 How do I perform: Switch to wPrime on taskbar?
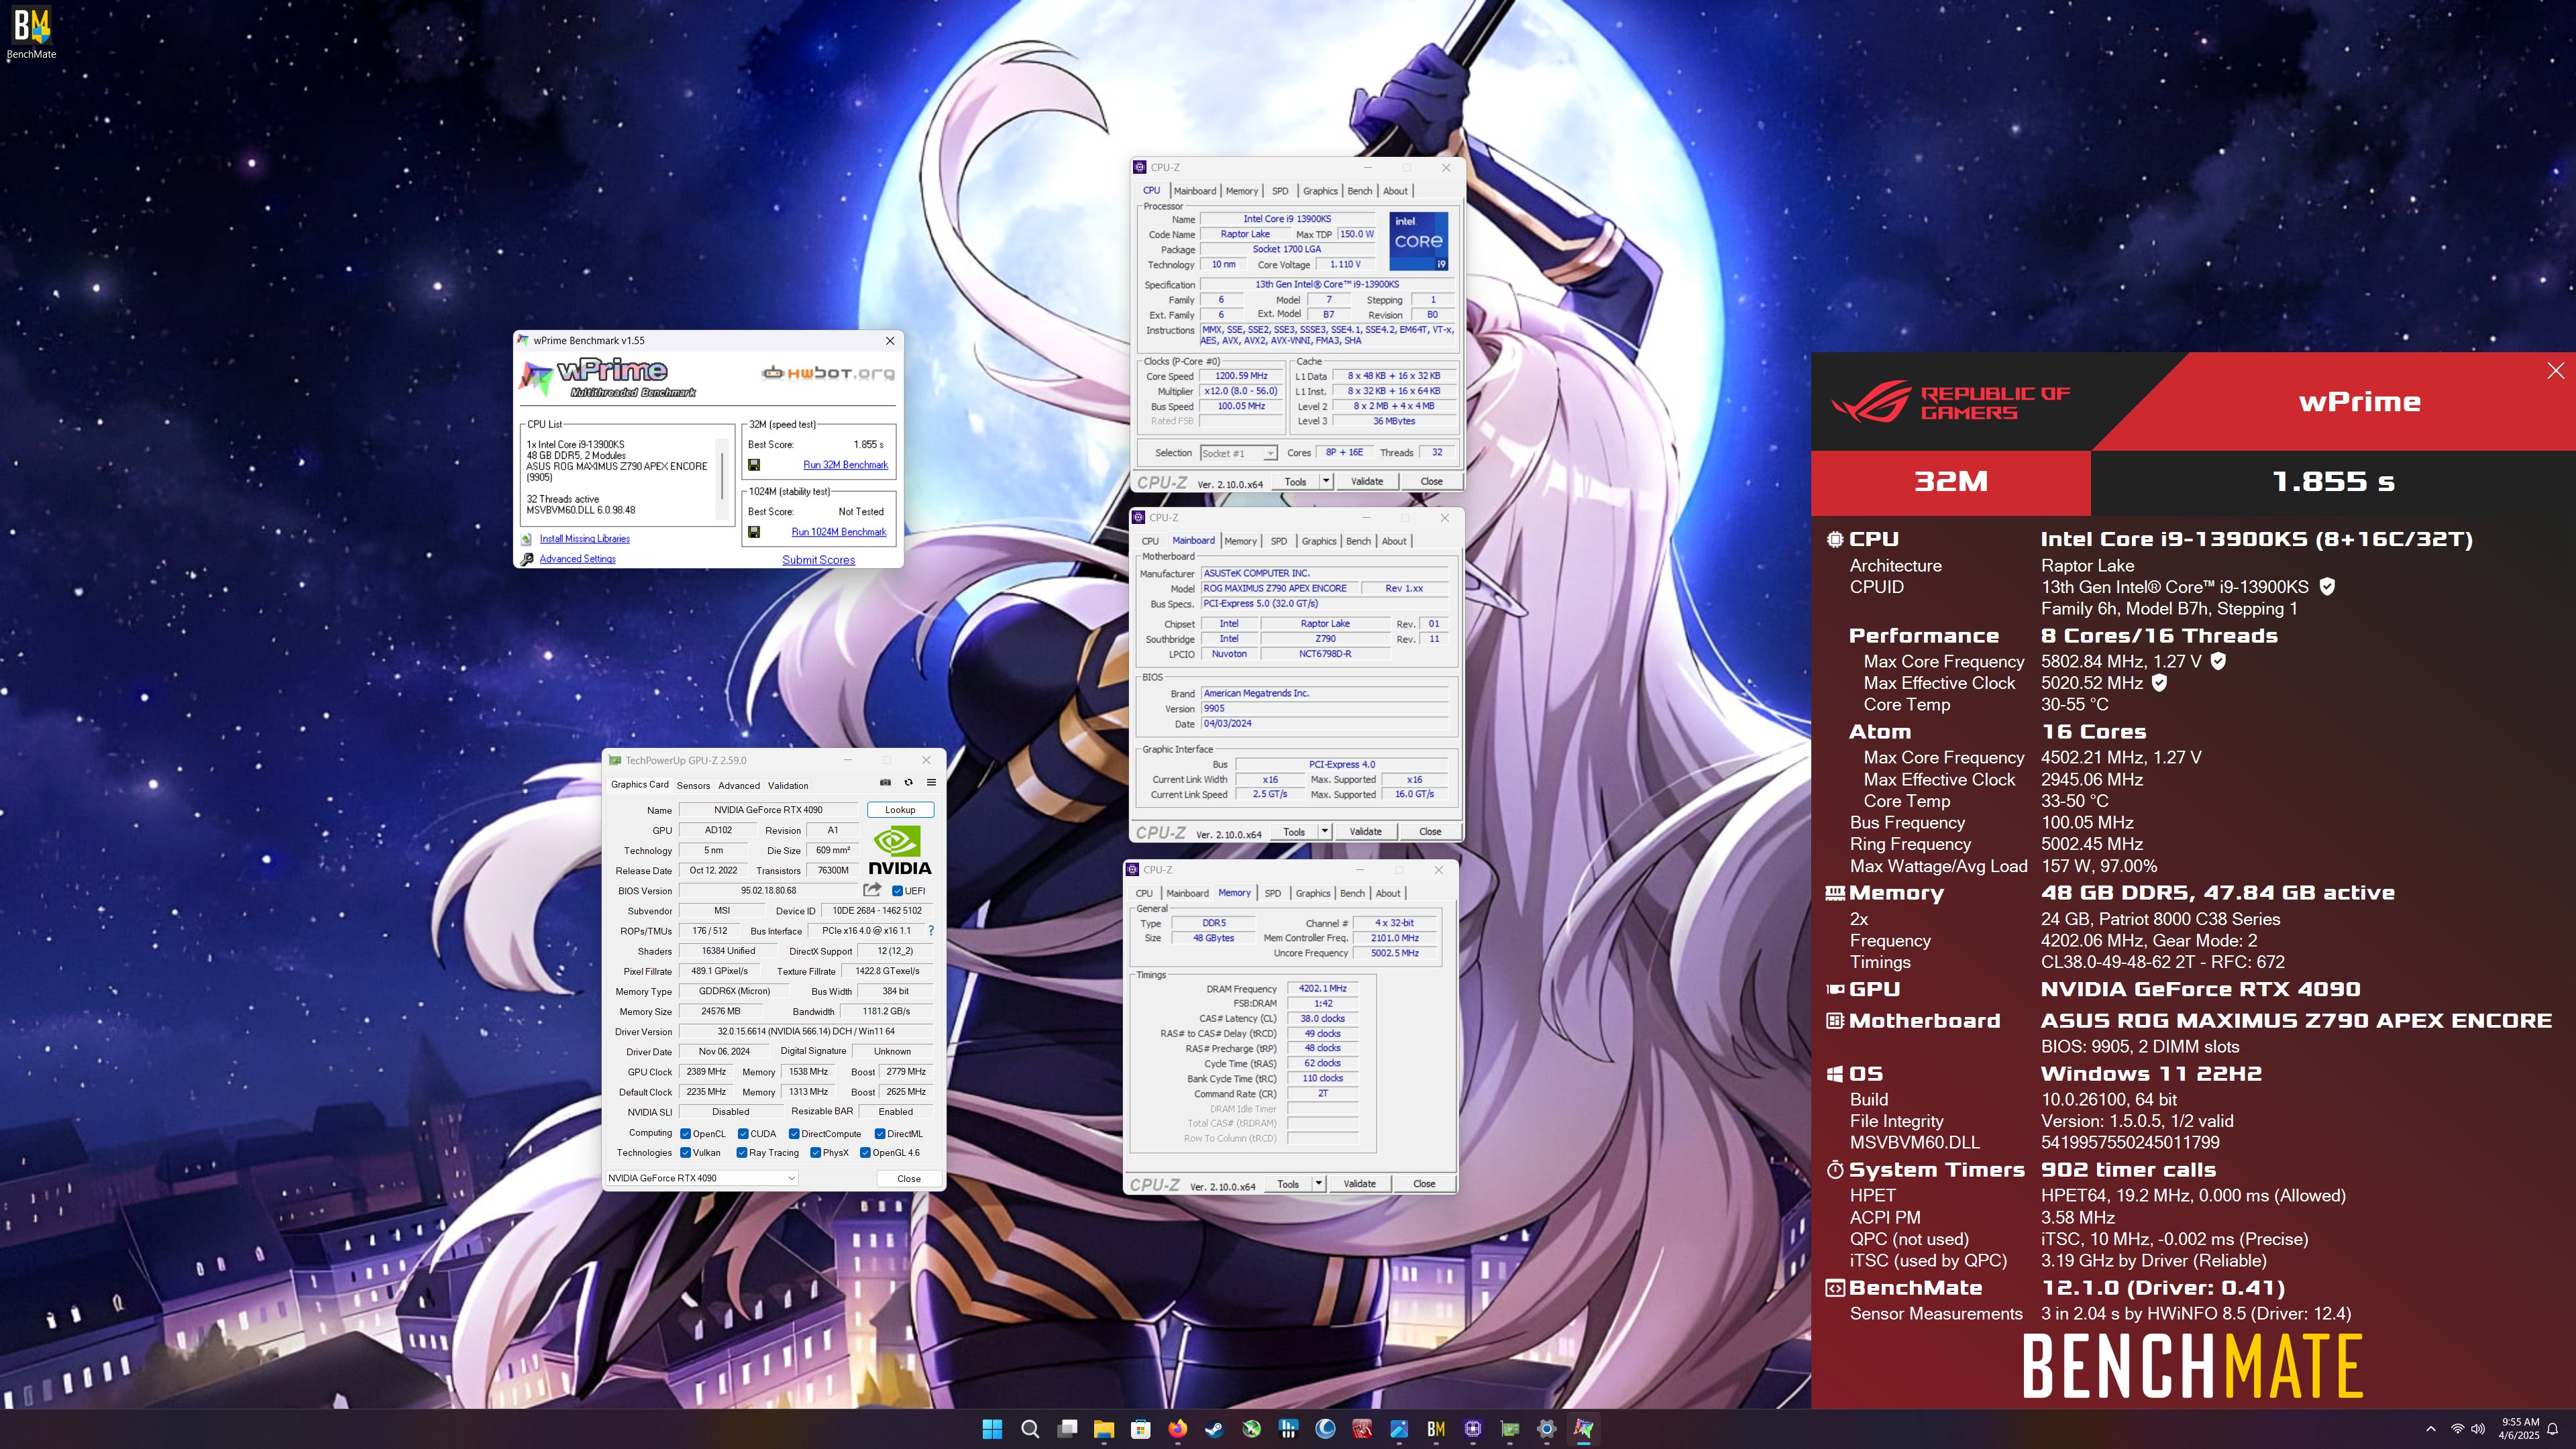pos(1584,1429)
